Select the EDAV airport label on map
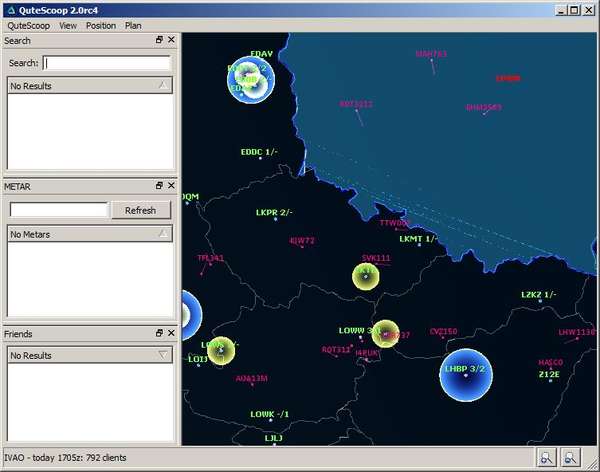This screenshot has height=472, width=600. click(x=261, y=54)
